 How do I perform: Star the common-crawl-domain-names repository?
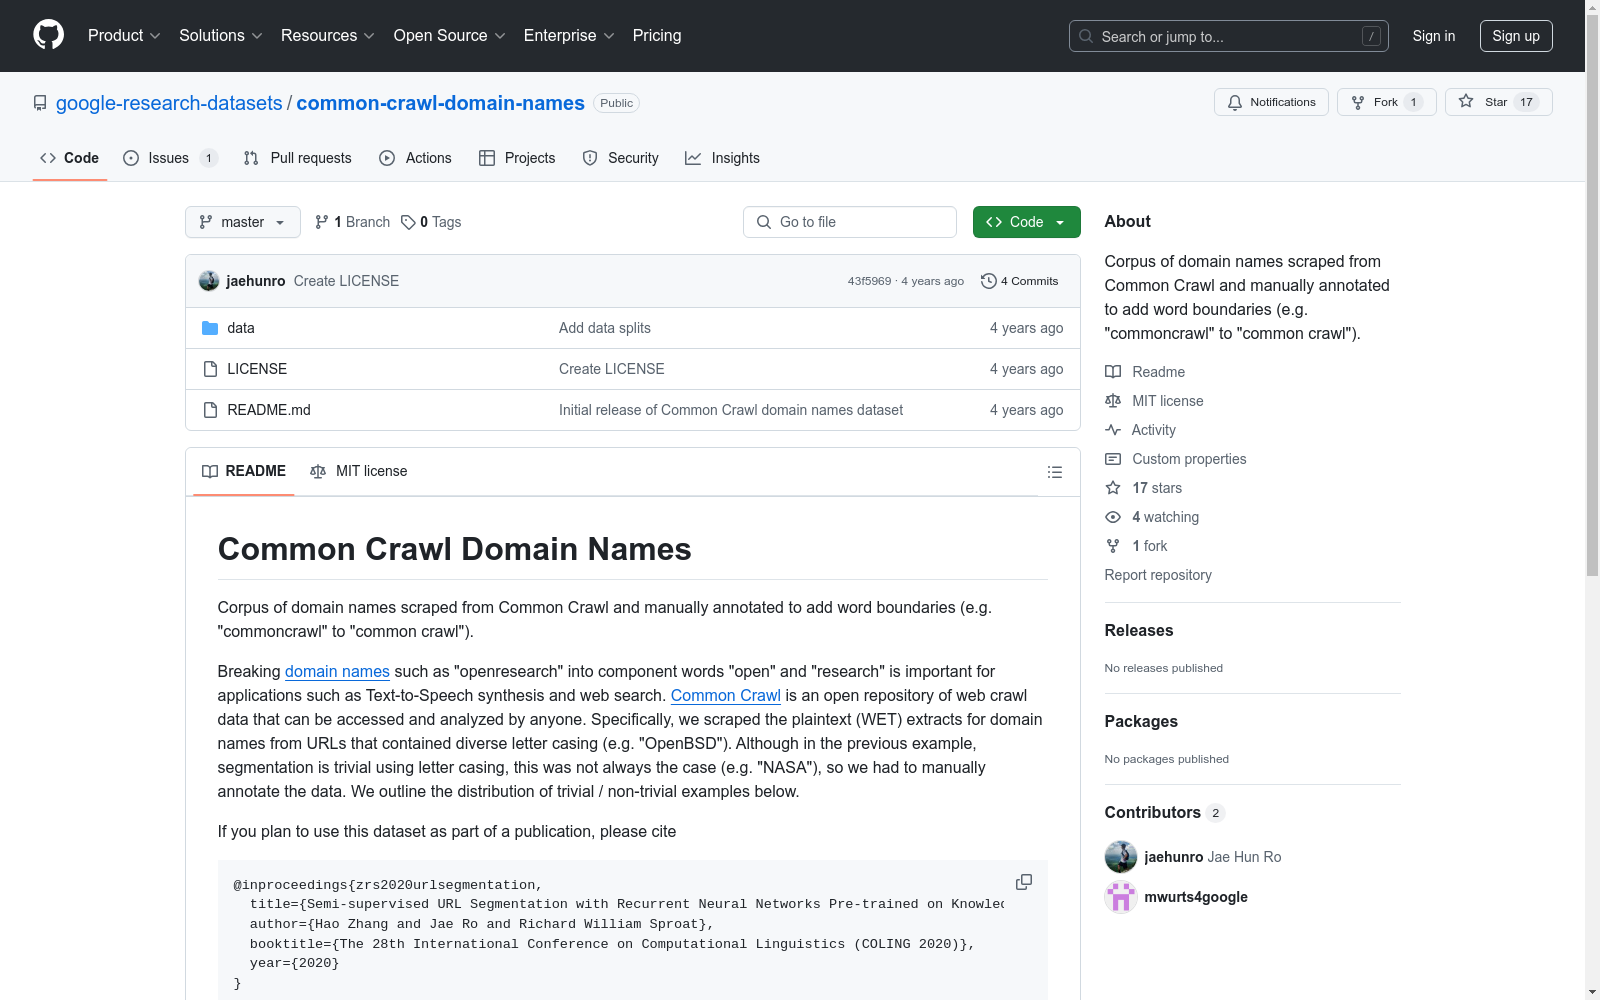(x=1498, y=102)
